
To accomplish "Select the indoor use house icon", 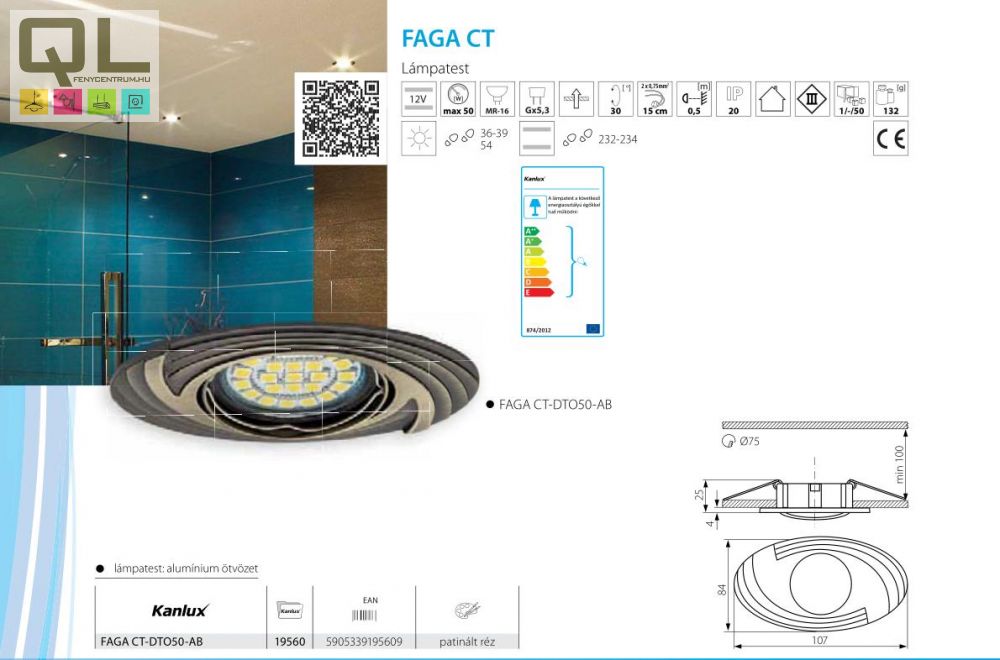I will [x=773, y=99].
